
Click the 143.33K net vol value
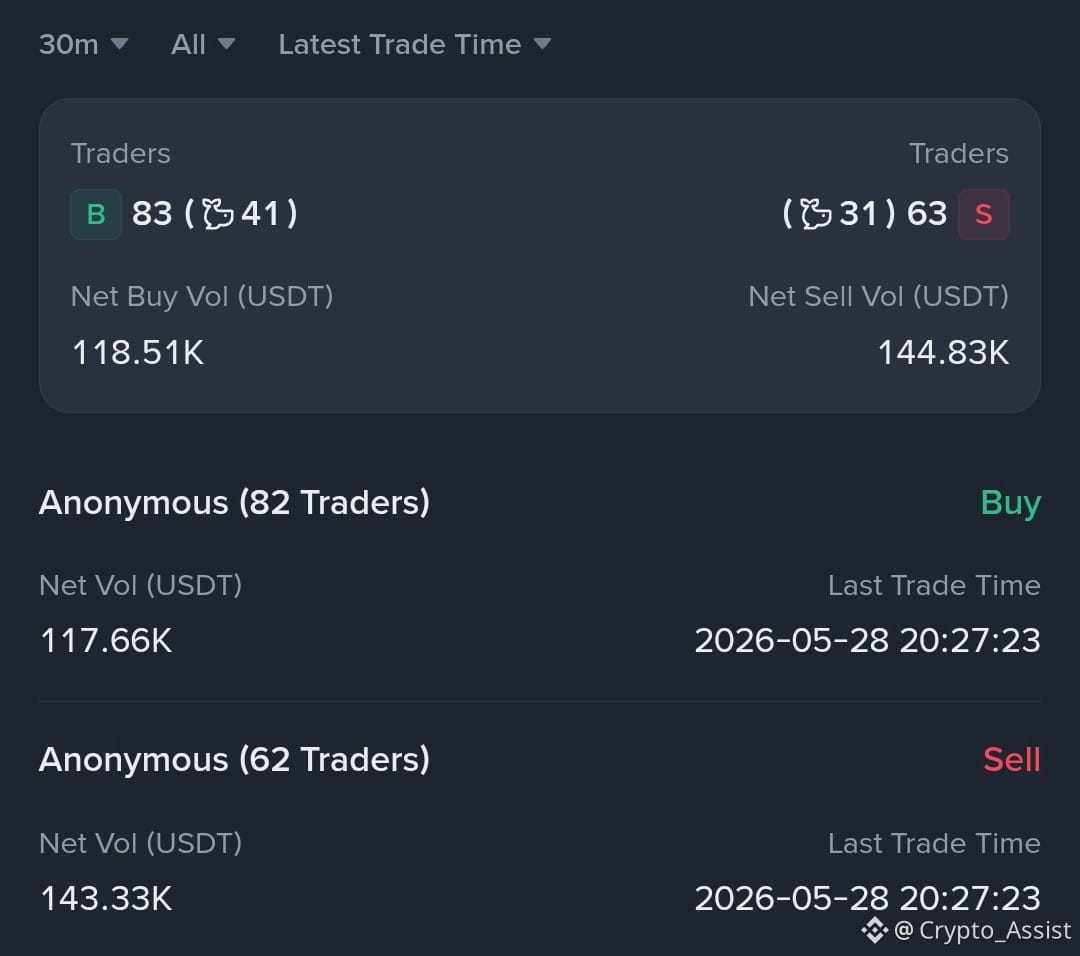[x=106, y=899]
